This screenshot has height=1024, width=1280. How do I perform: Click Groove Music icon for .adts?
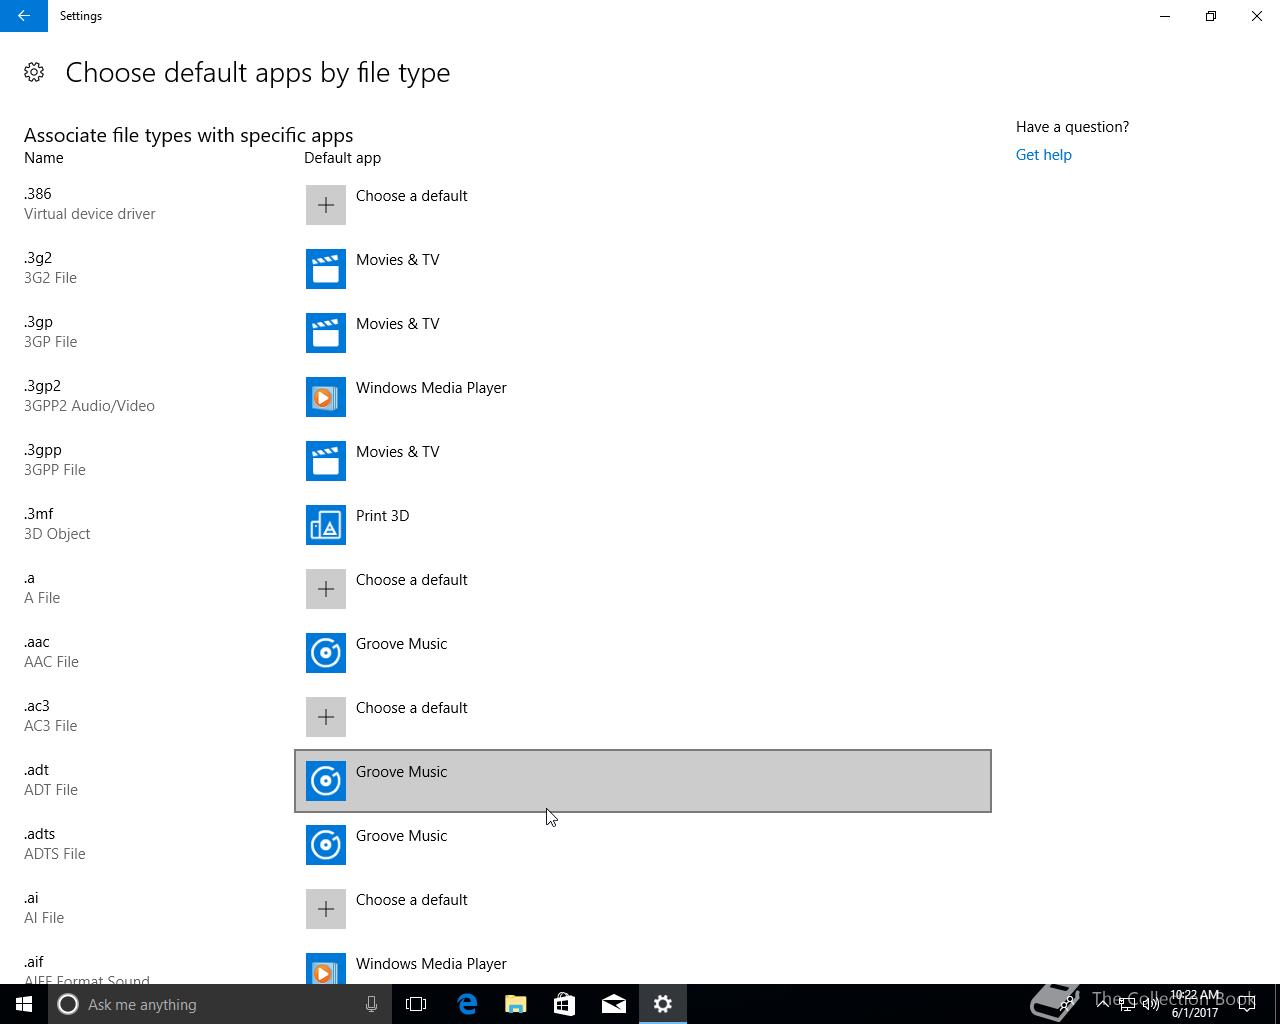pos(326,845)
